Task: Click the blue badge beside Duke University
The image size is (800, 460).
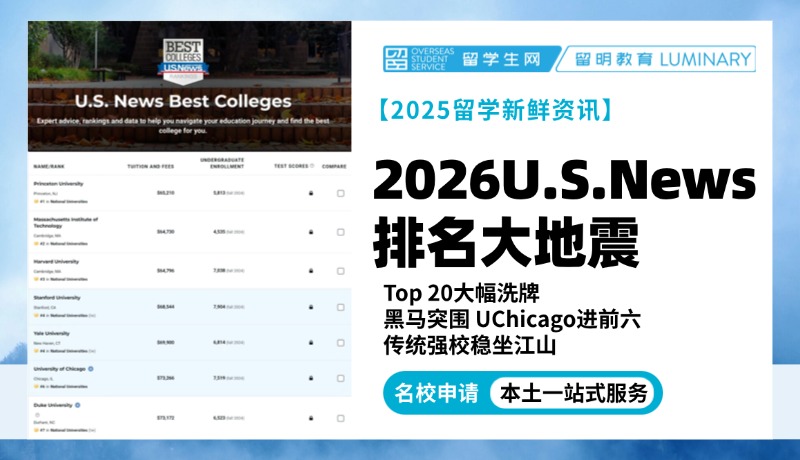Action: pyautogui.click(x=78, y=405)
